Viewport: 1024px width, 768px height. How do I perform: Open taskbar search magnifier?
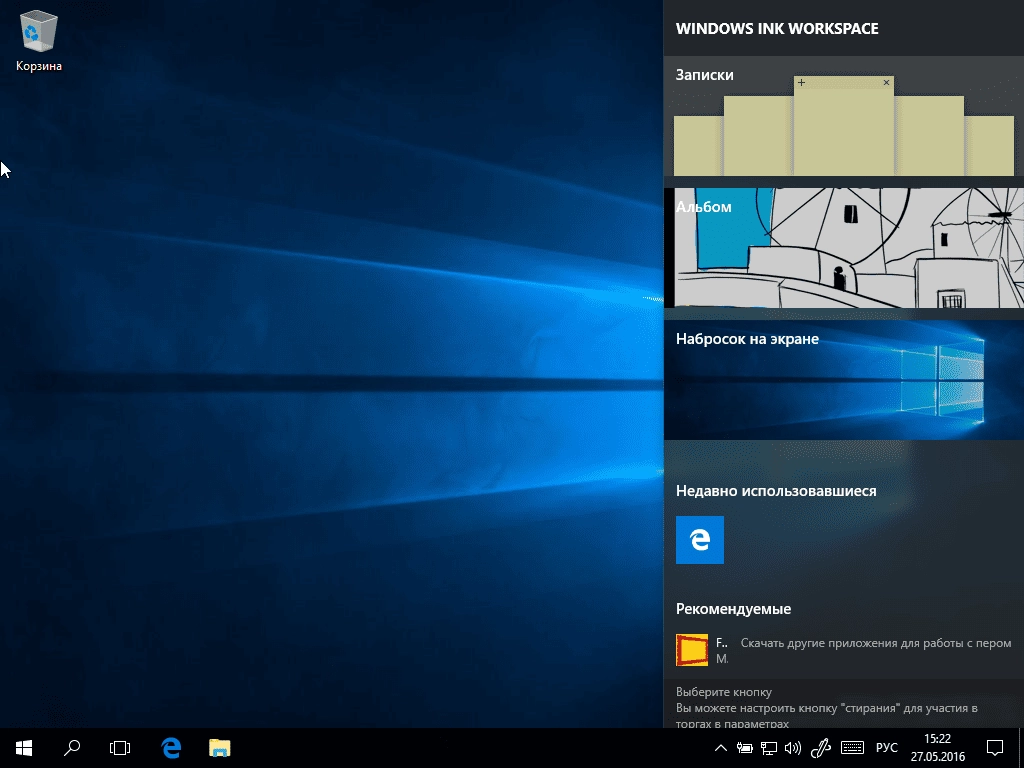[72, 748]
